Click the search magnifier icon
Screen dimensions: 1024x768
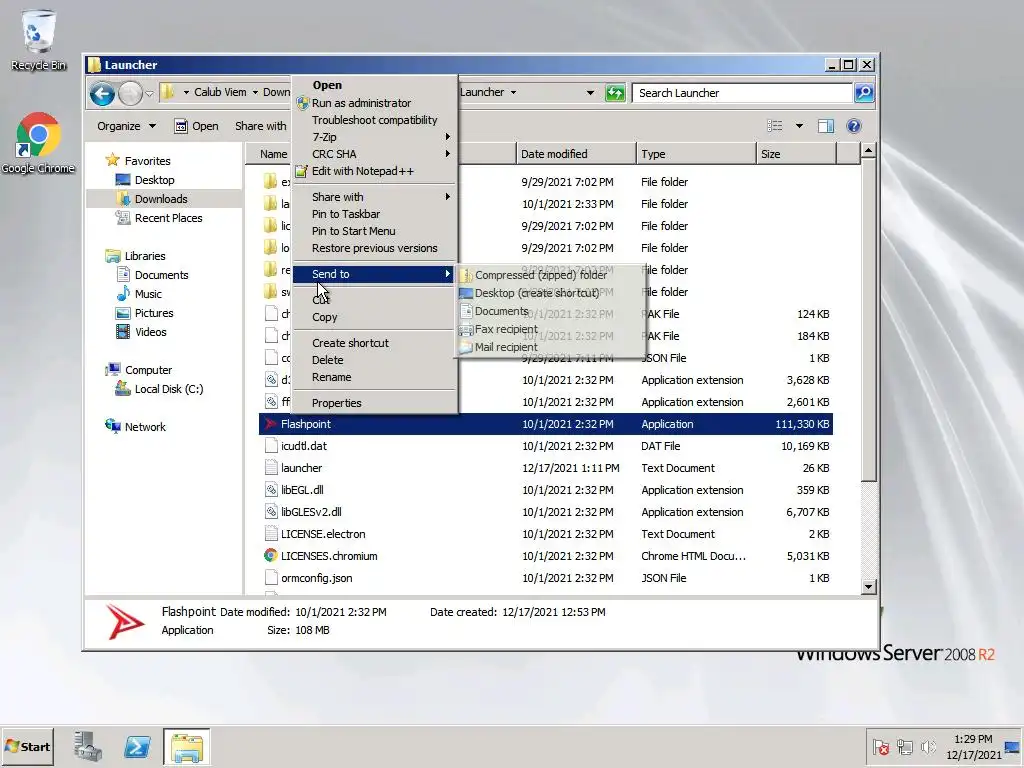pos(863,93)
